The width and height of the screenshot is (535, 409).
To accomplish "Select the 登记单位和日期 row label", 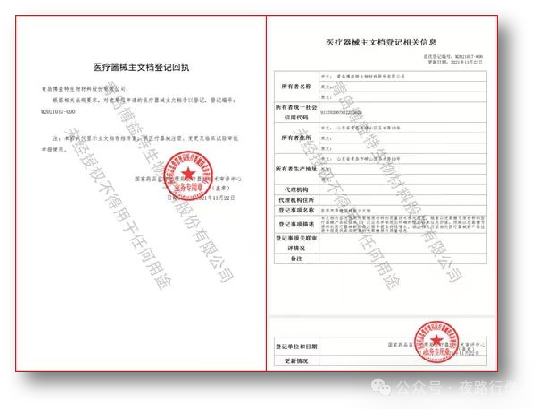I will 296,347.
